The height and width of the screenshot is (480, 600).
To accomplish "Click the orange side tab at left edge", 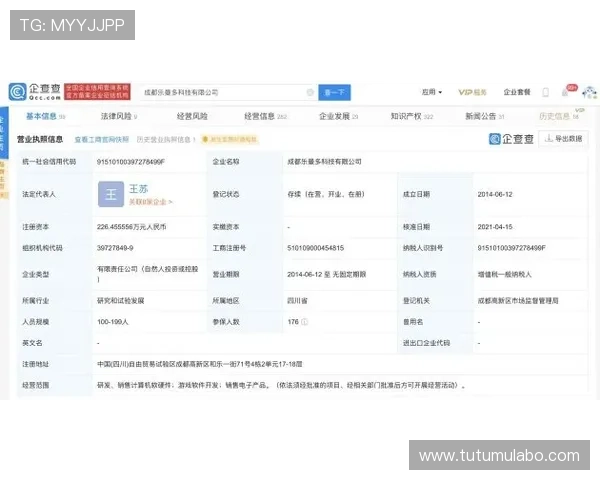I will (x=3, y=180).
